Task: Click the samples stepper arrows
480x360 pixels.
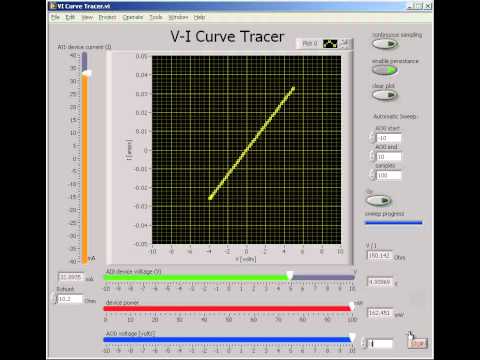Action: click(x=372, y=174)
